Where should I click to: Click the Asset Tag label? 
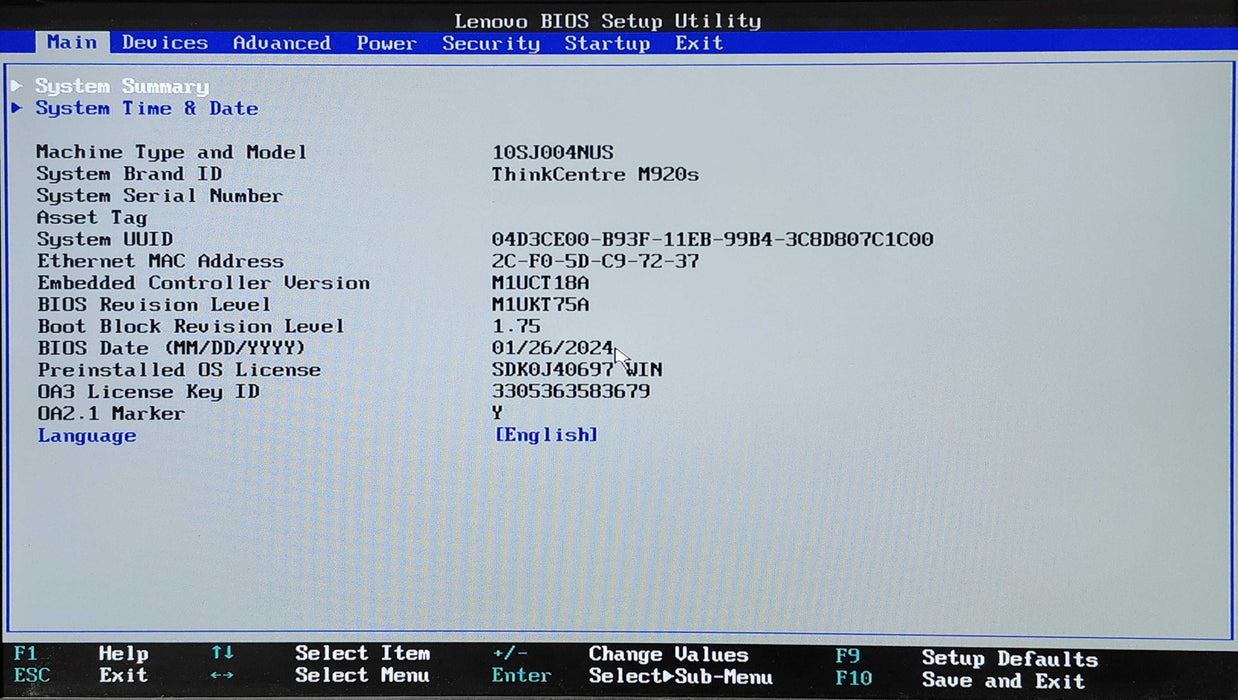92,218
